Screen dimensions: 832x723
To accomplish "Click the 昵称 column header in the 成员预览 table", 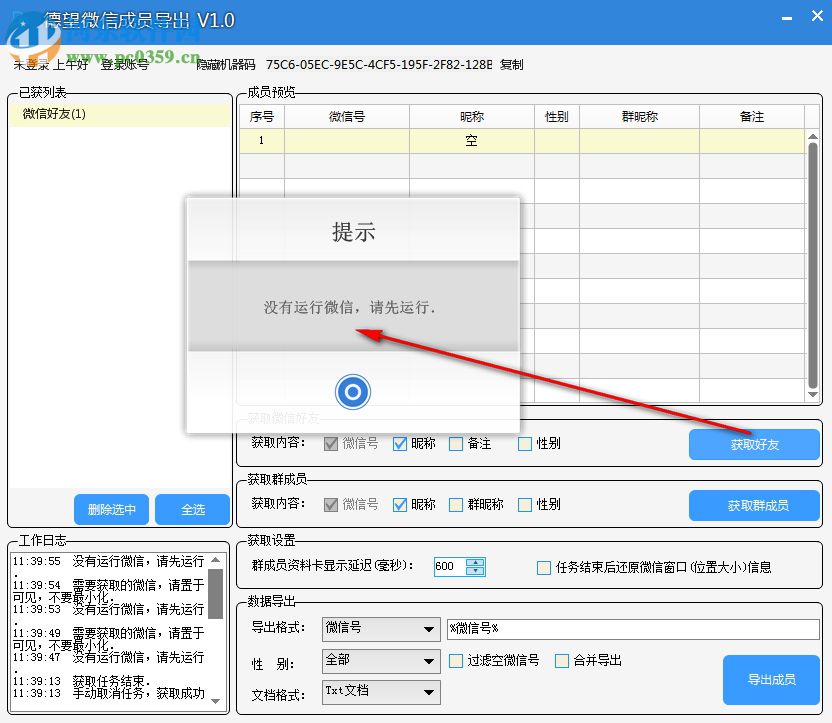I will 472,117.
